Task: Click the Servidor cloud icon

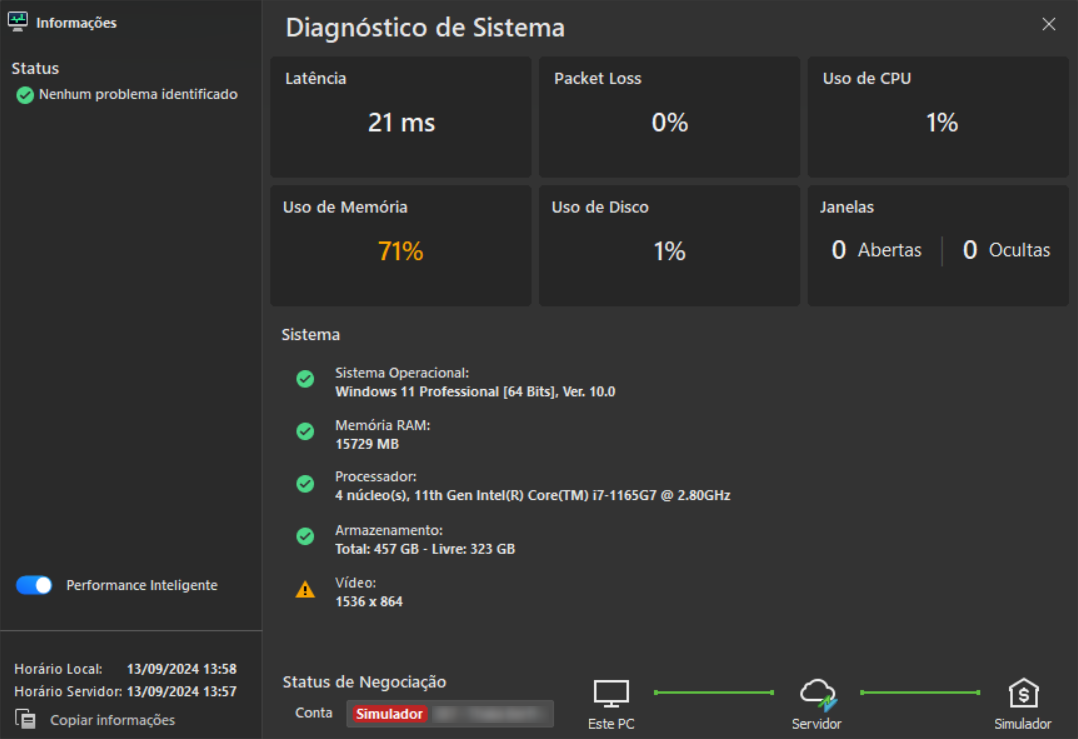Action: pos(817,692)
